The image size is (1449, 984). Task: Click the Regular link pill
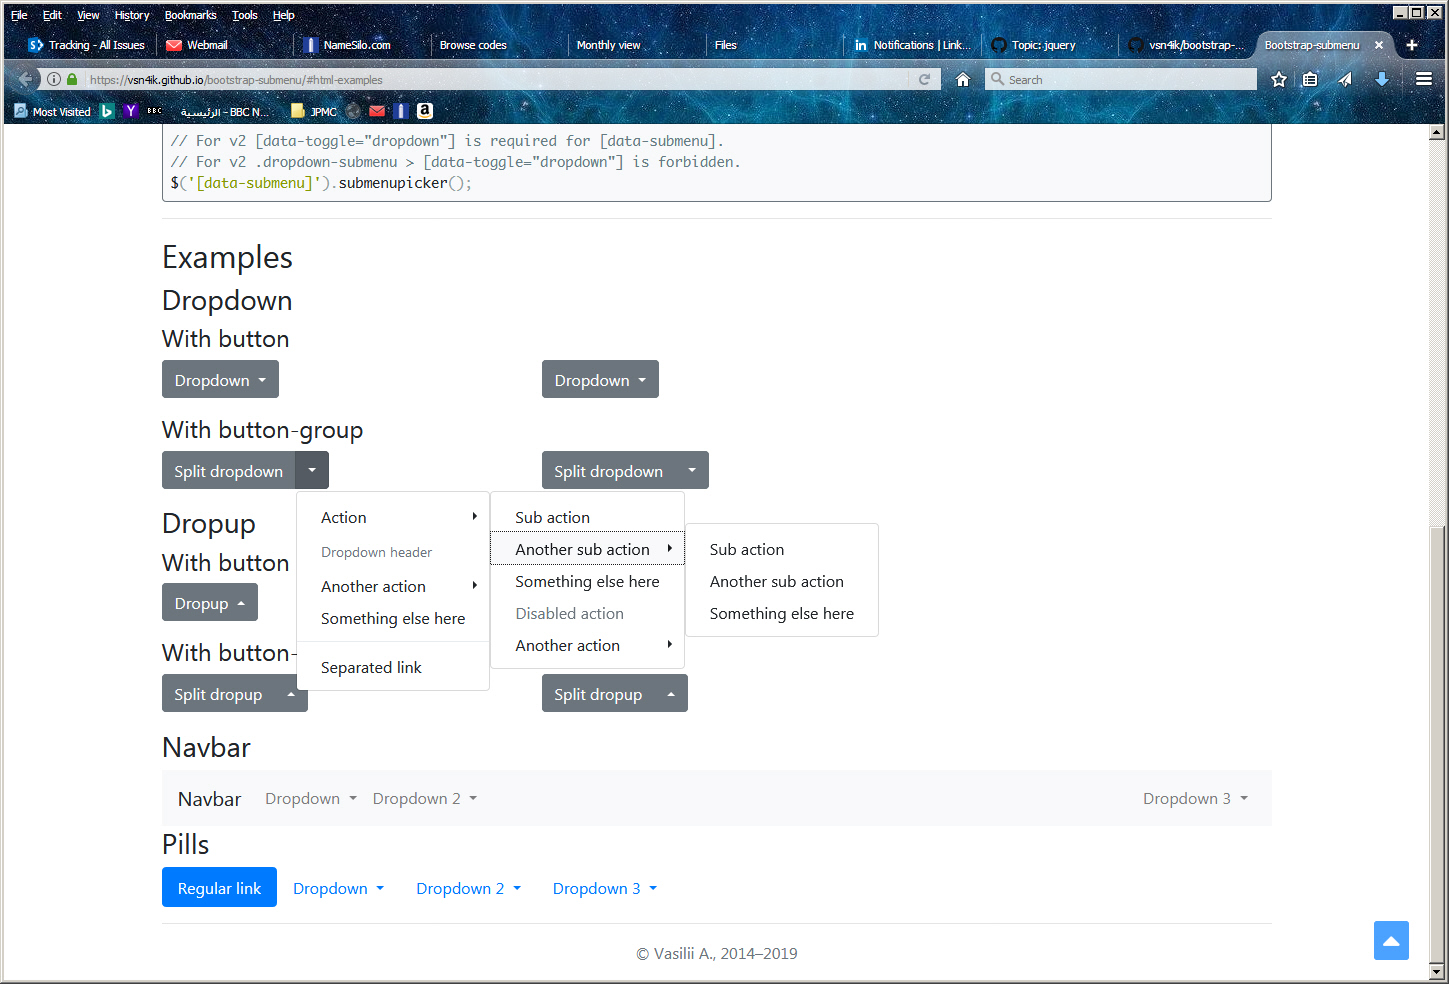pos(219,888)
